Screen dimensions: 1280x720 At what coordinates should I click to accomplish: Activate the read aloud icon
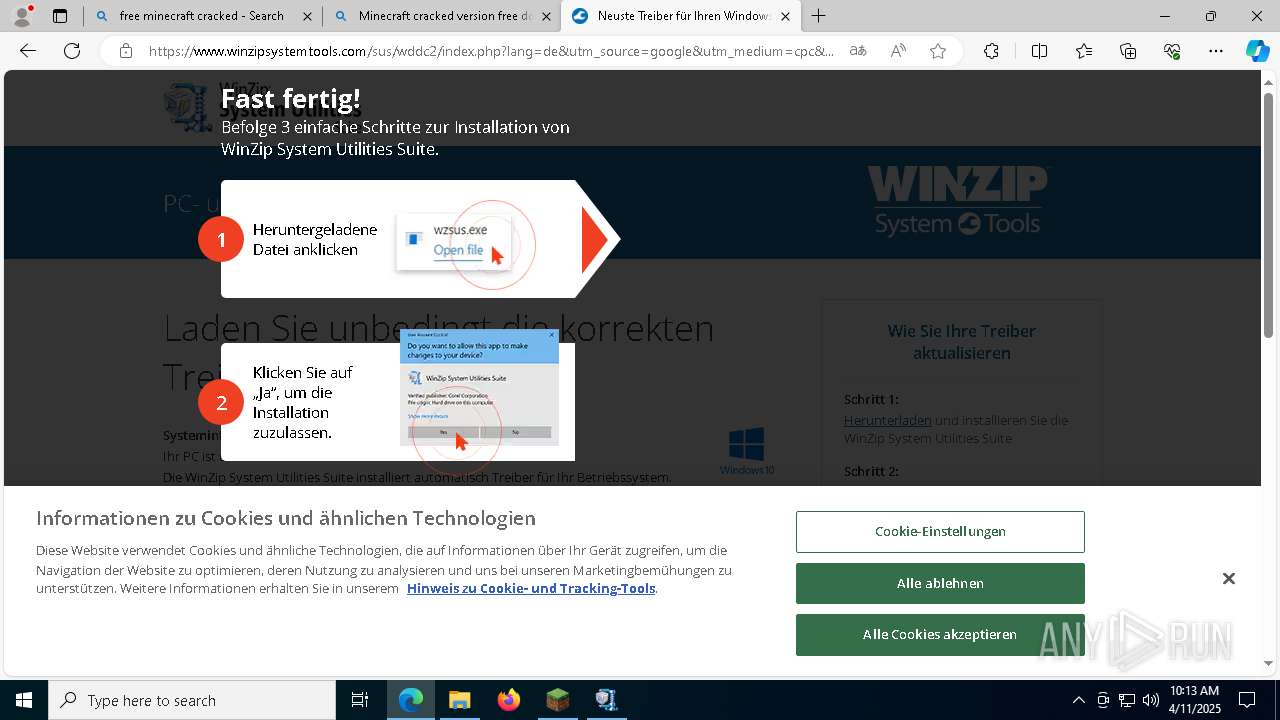click(x=898, y=51)
